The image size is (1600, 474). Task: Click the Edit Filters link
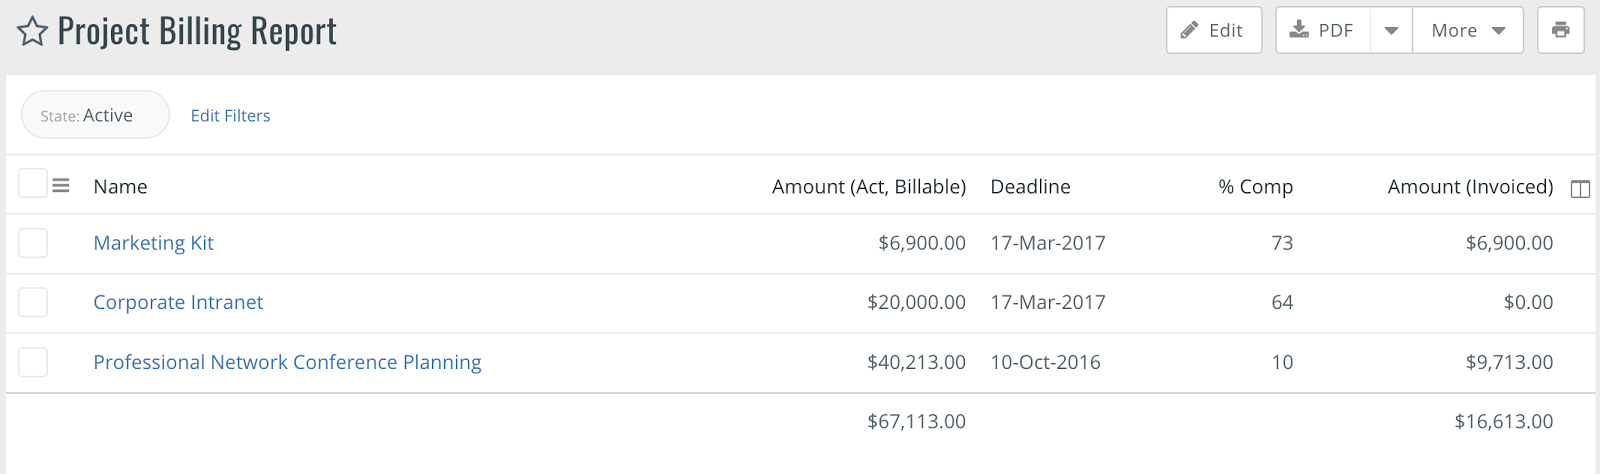230,116
